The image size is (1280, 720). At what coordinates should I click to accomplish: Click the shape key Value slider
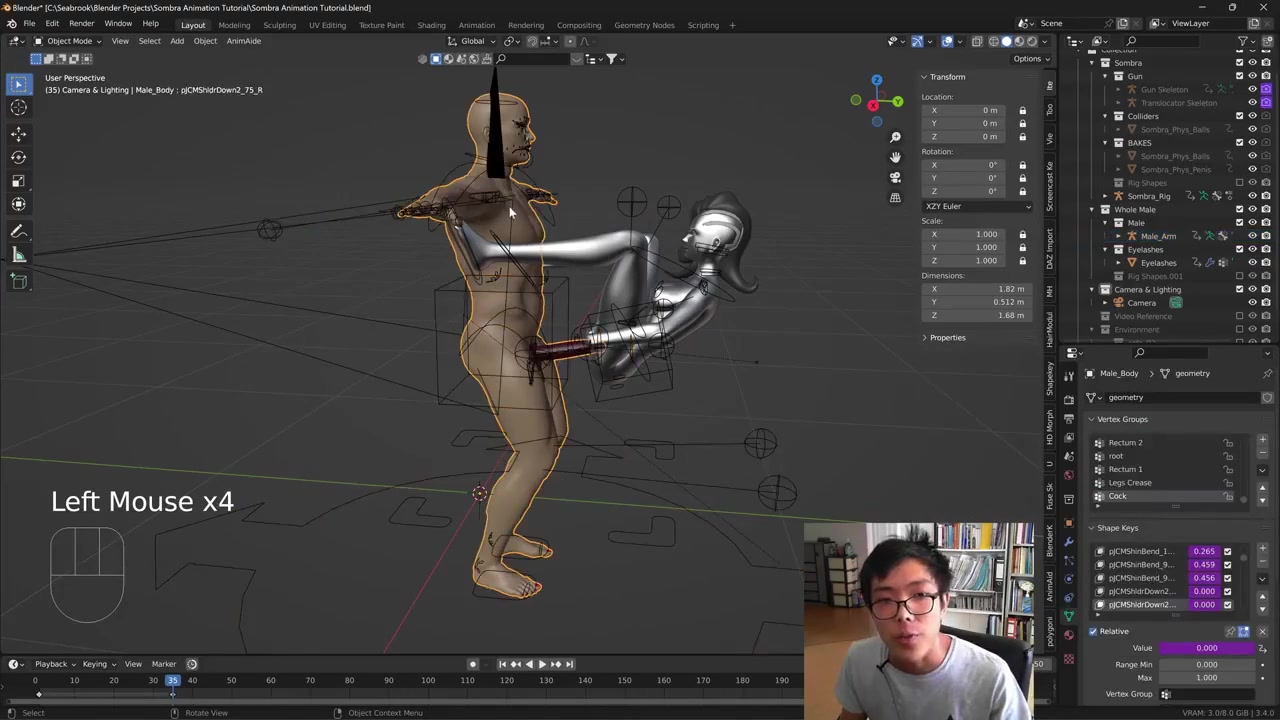point(1206,648)
